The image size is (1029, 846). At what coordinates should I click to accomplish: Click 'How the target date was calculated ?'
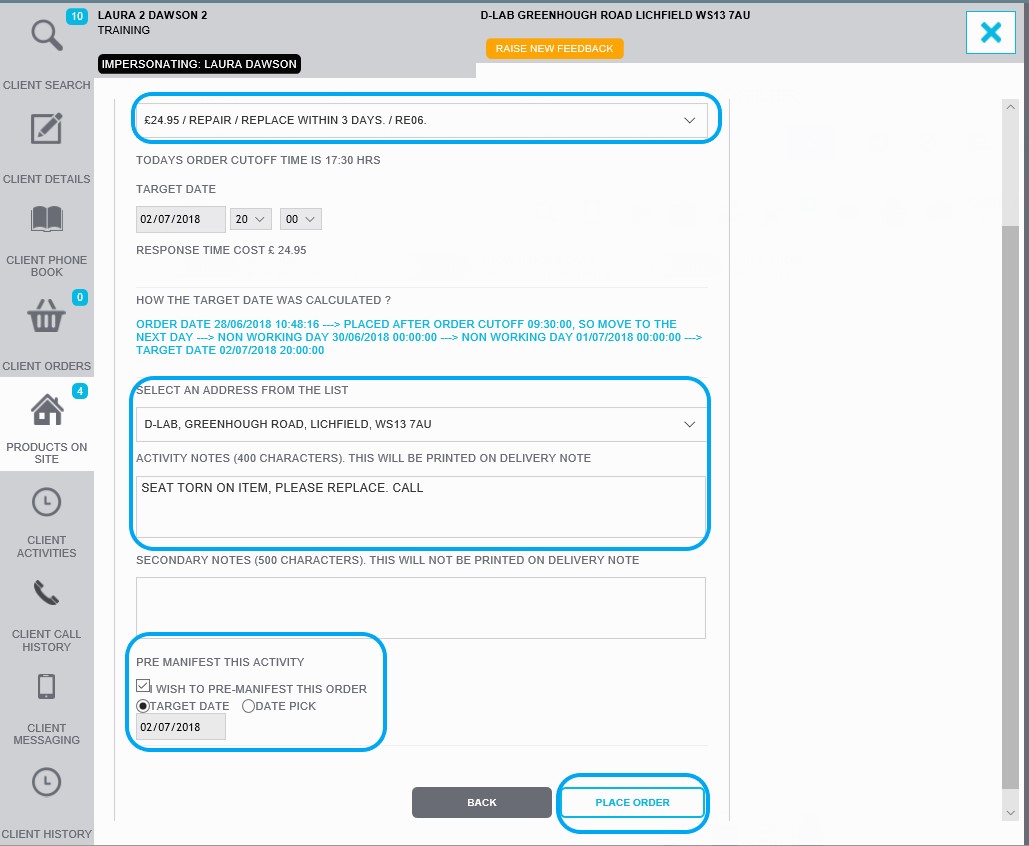tap(263, 300)
